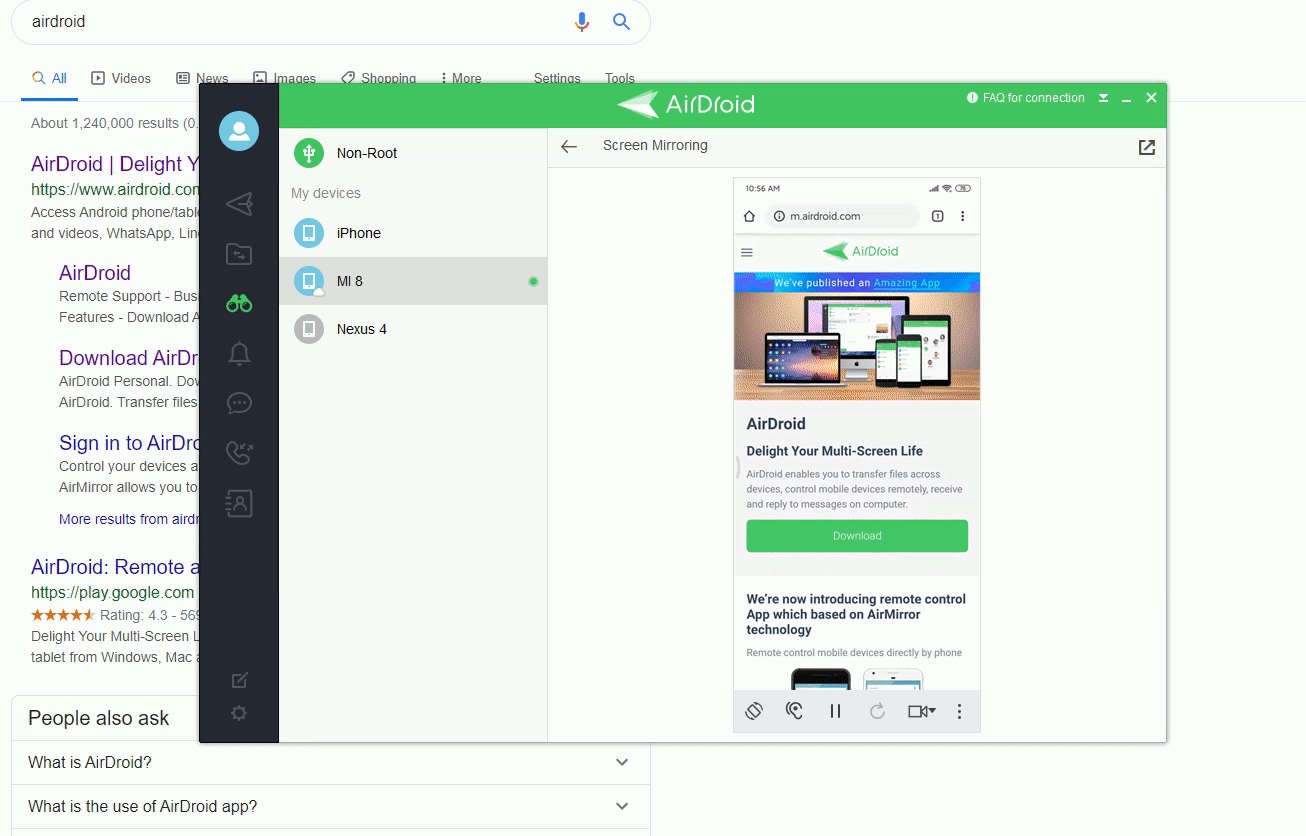Image resolution: width=1306 pixels, height=836 pixels.
Task: Select the Nexus 4 device
Action: click(413, 329)
